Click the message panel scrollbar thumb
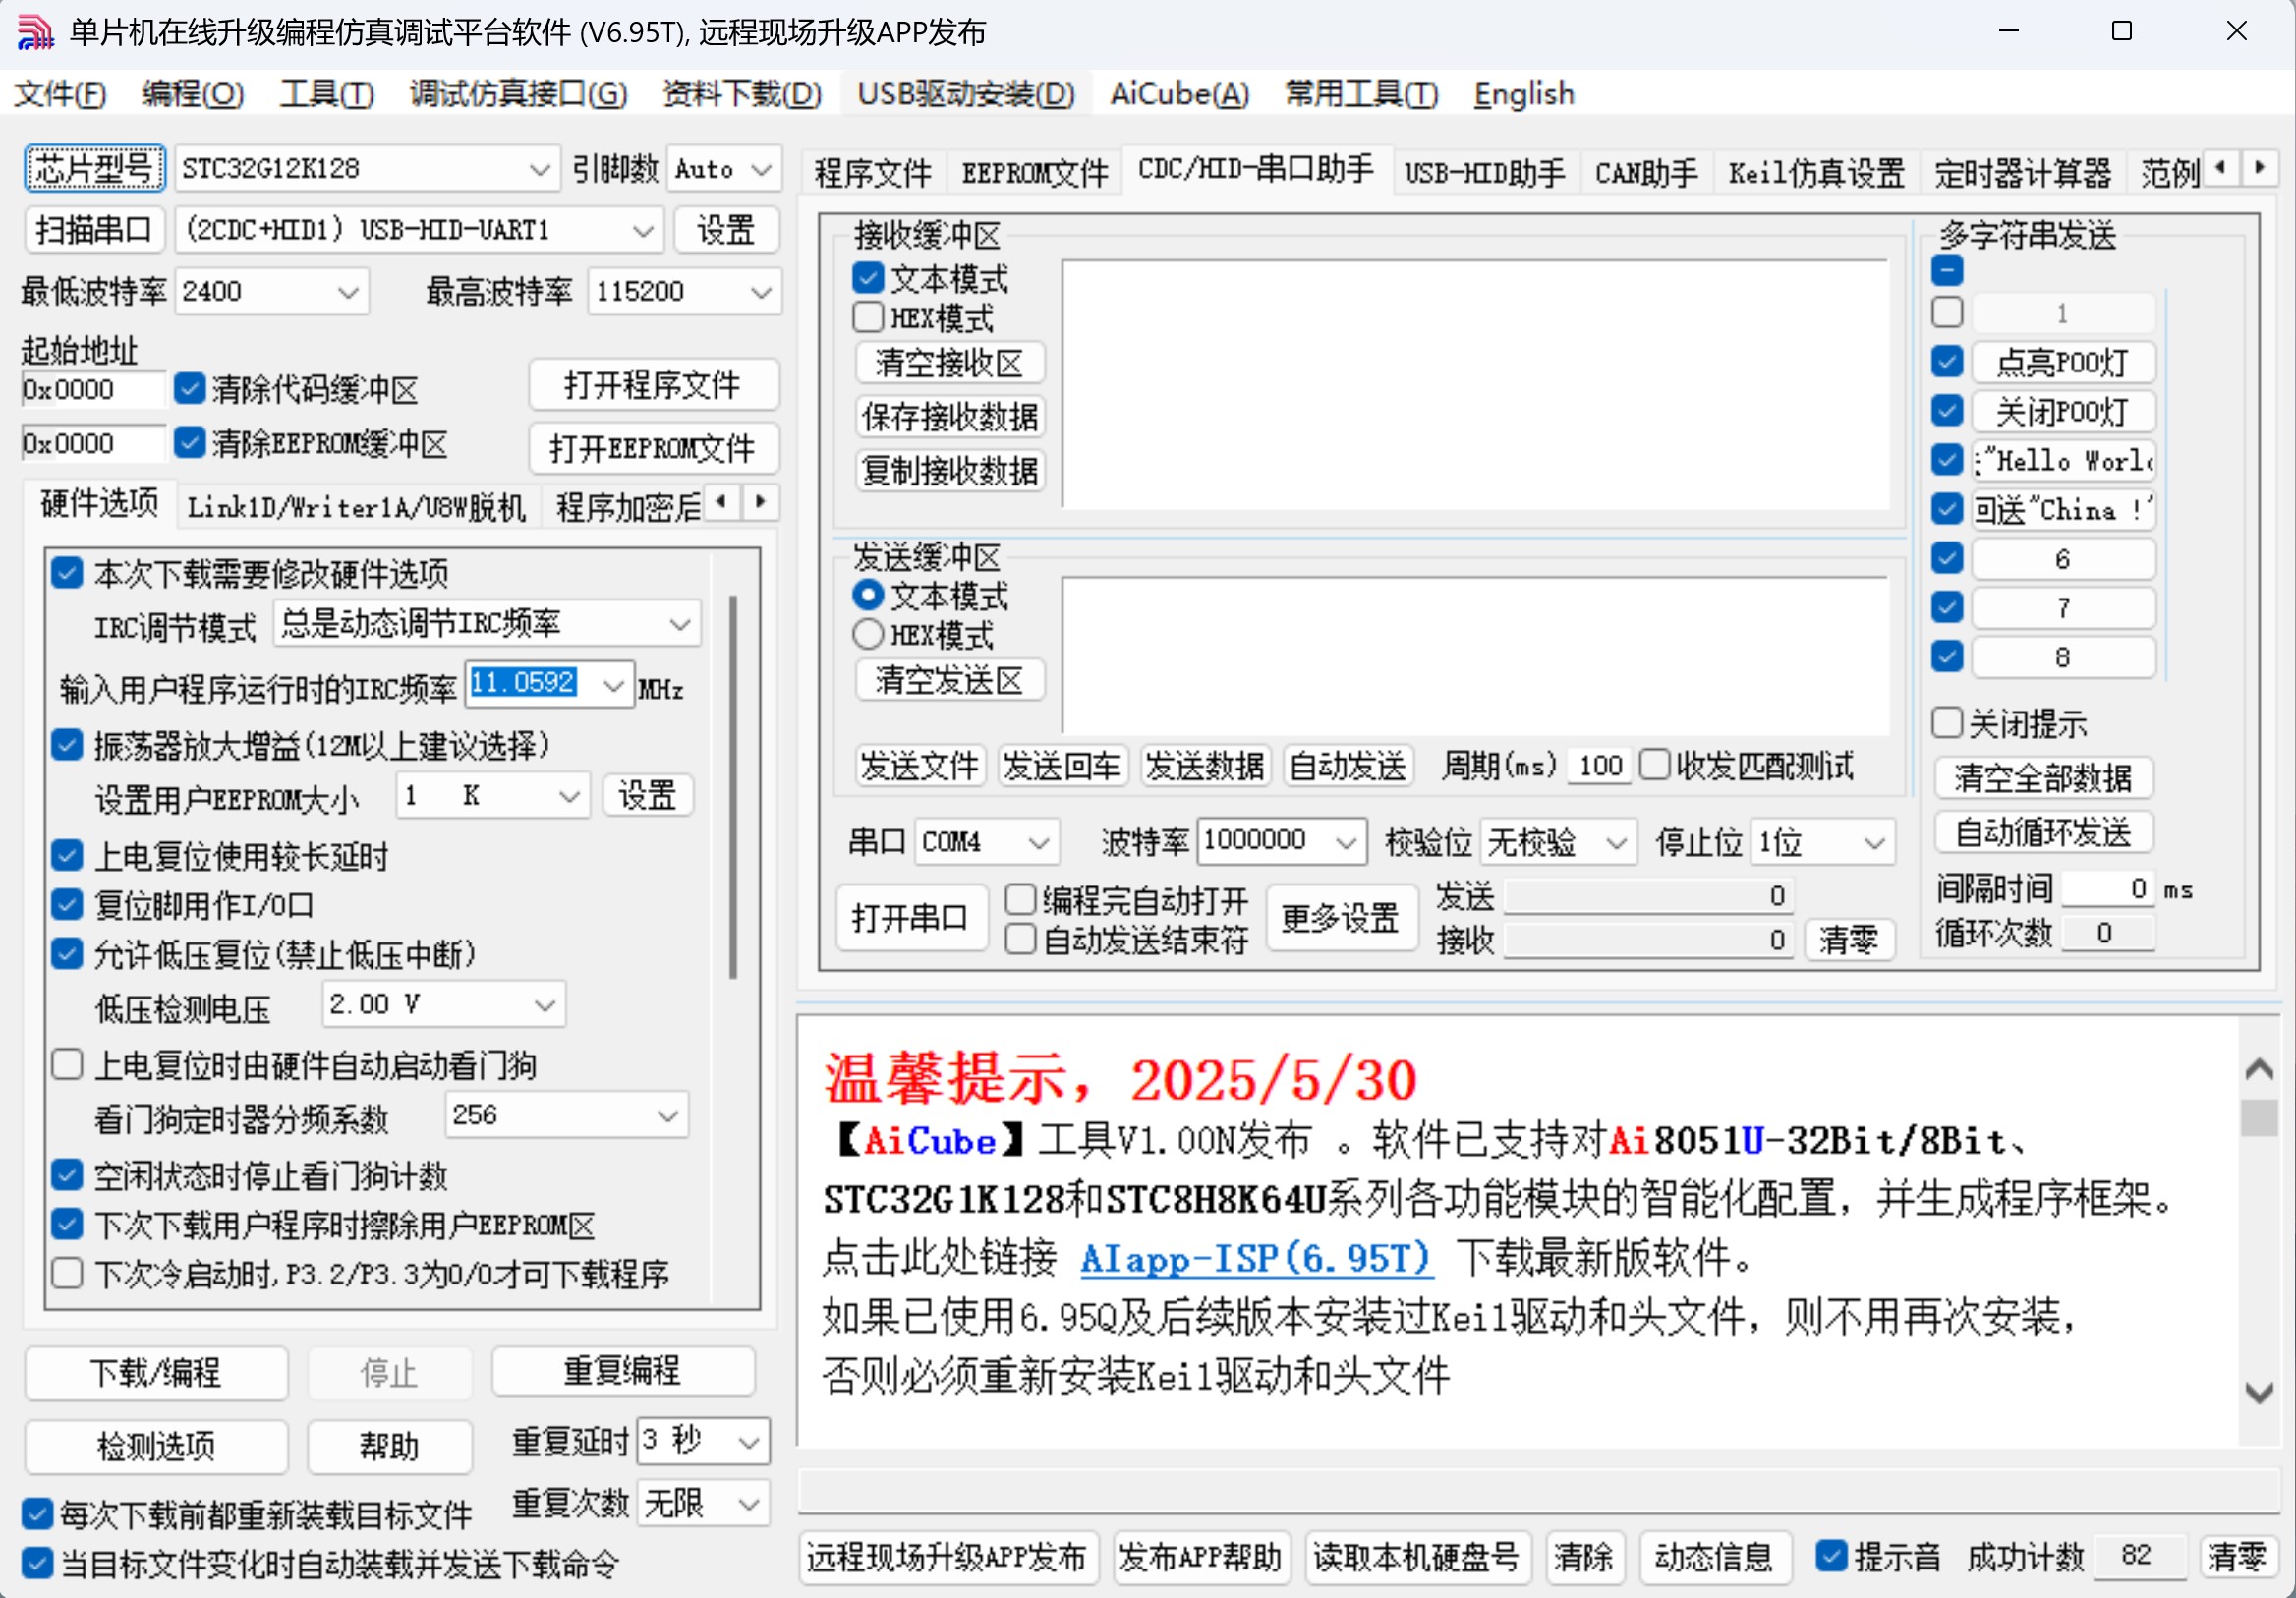The width and height of the screenshot is (2296, 1598). (2258, 1117)
